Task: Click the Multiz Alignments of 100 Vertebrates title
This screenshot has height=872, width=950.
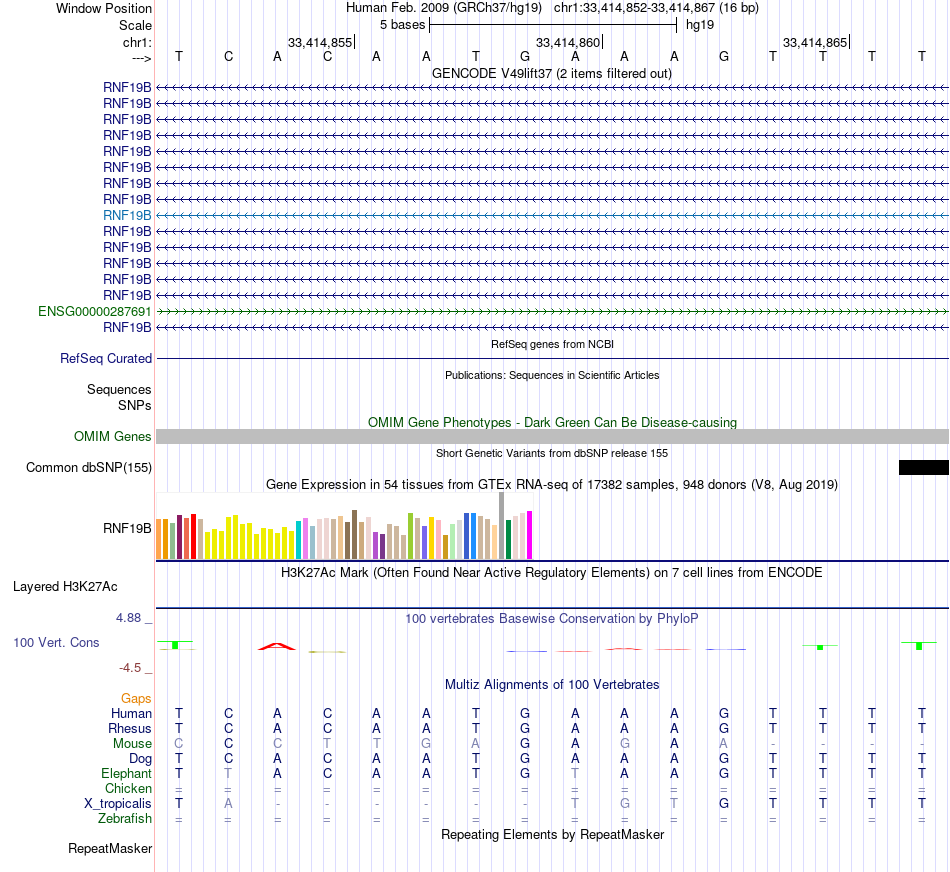Action: coord(552,684)
